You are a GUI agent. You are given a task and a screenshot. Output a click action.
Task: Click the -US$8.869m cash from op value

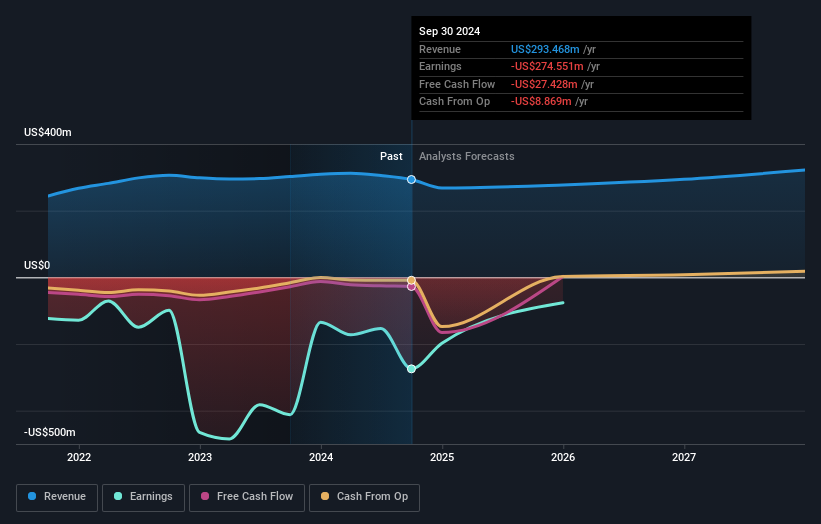[541, 102]
